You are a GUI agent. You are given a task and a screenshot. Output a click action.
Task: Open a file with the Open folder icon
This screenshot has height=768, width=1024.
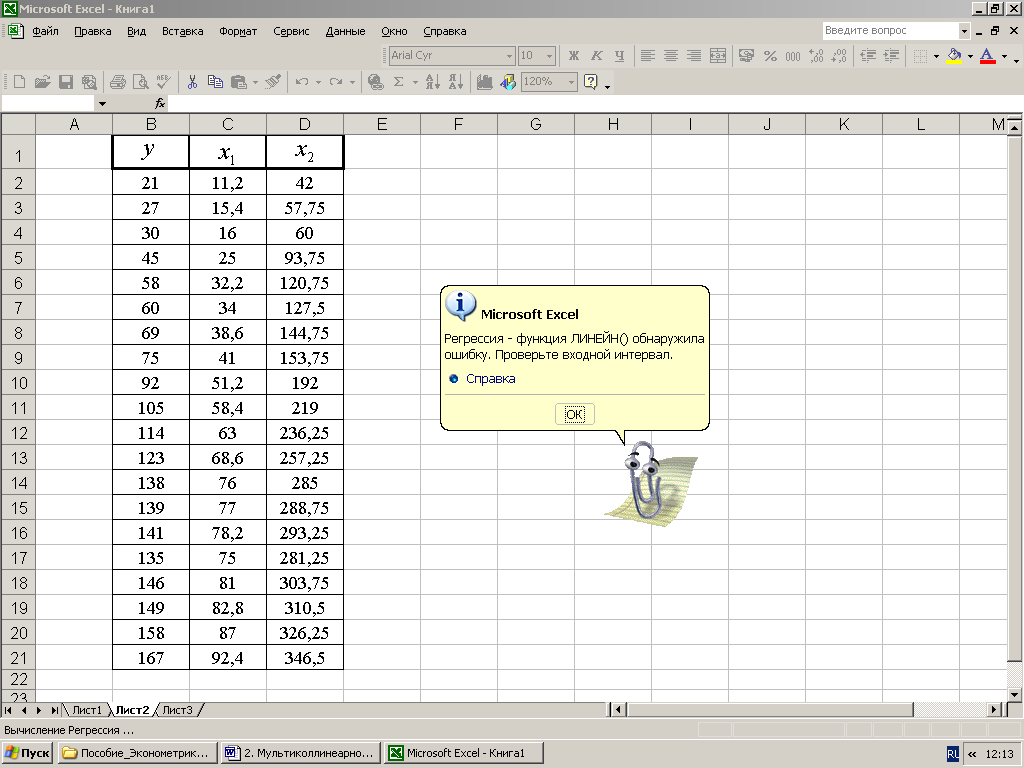42,82
